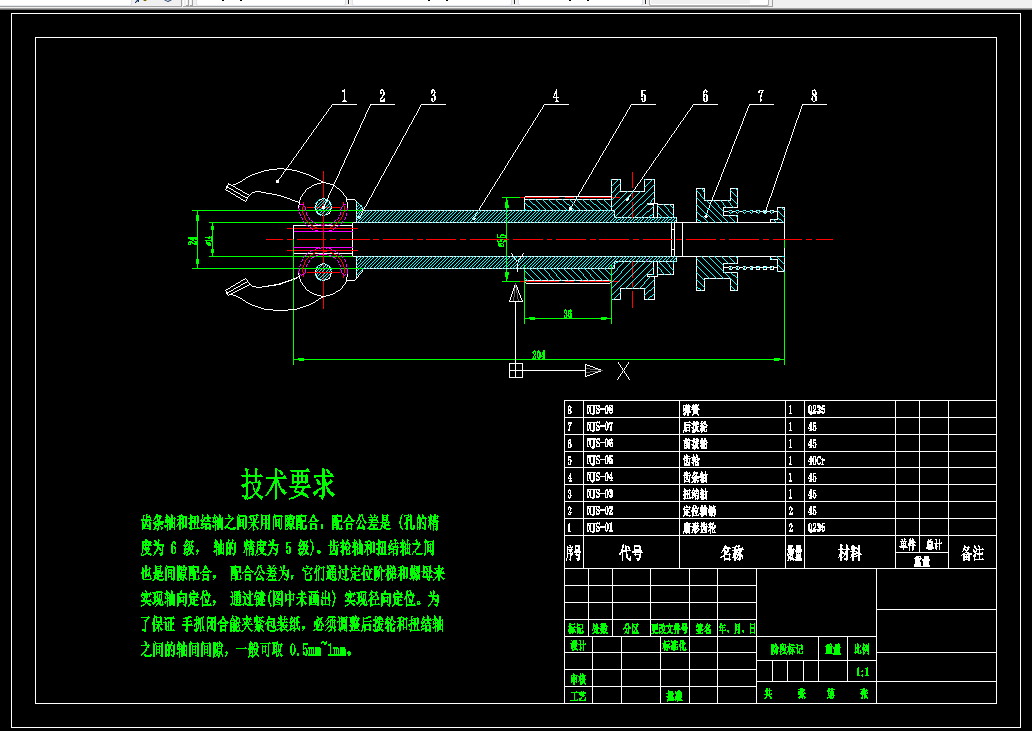Select the 阶段标记 title block cell
The height and width of the screenshot is (731, 1032).
click(x=787, y=649)
